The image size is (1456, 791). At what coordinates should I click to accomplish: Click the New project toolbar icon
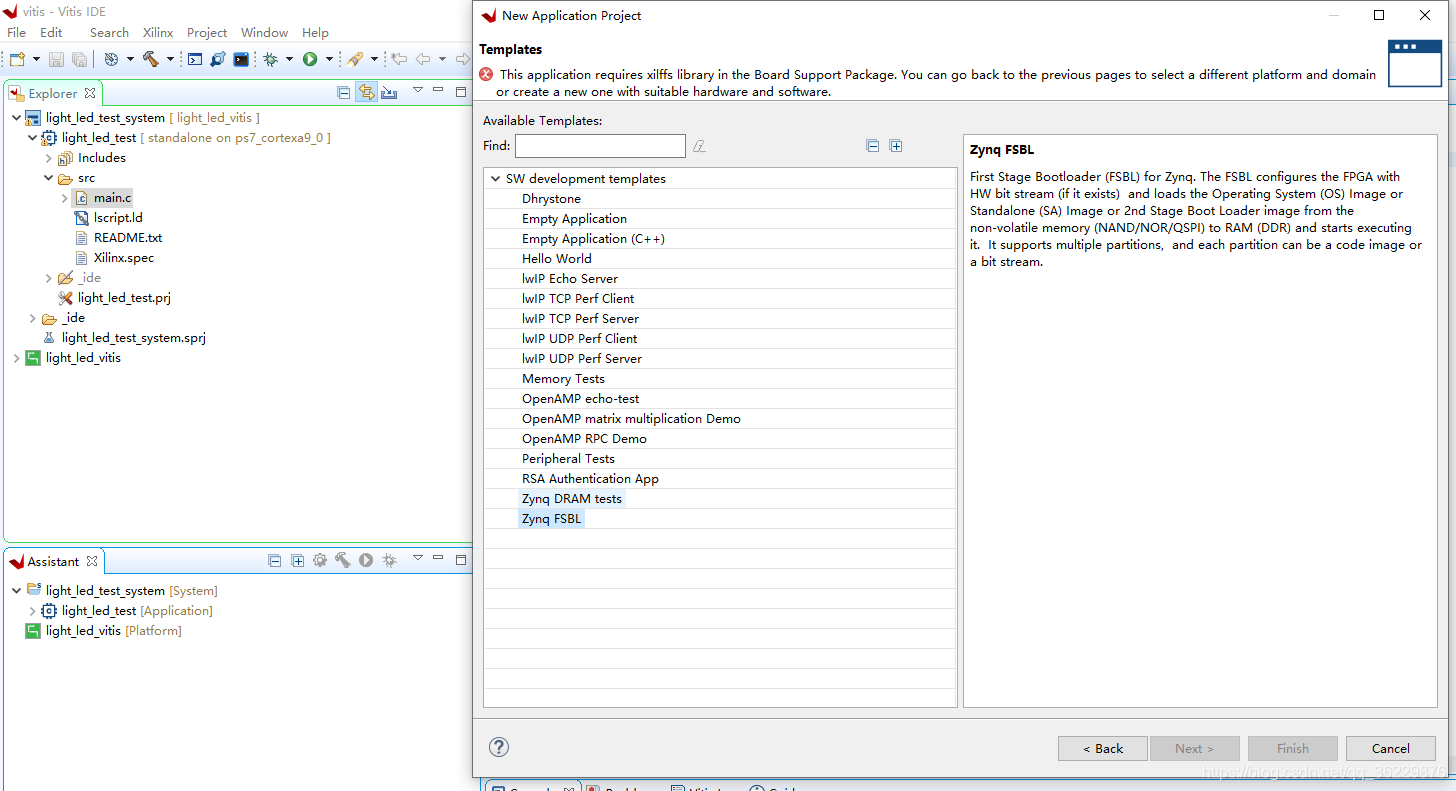pos(17,60)
